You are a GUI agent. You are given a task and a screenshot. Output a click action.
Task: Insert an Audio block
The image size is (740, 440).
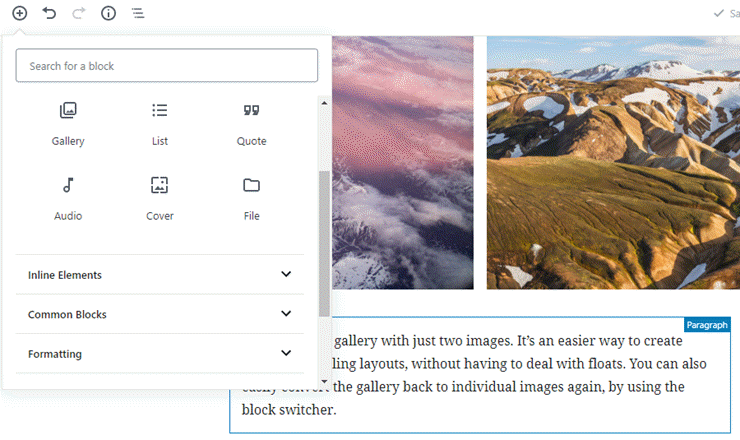point(68,199)
